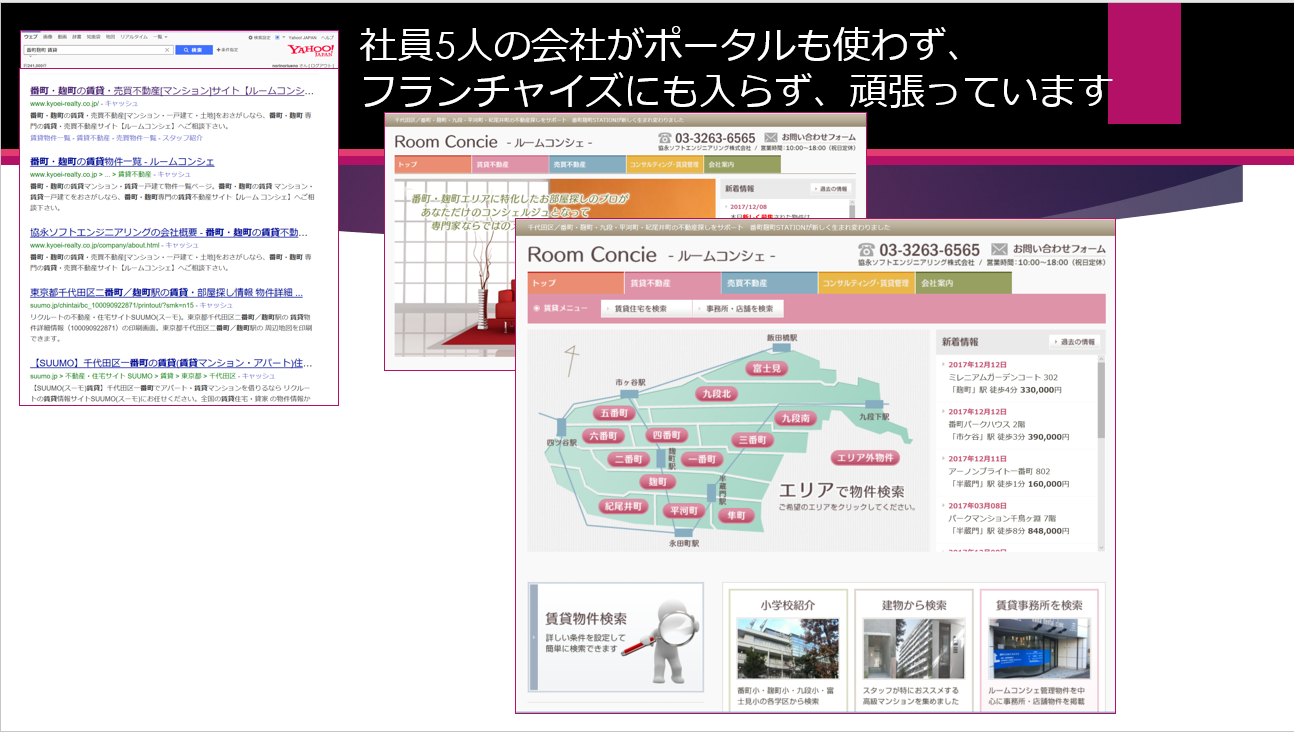Click the Room Concie logo on back page

click(446, 142)
